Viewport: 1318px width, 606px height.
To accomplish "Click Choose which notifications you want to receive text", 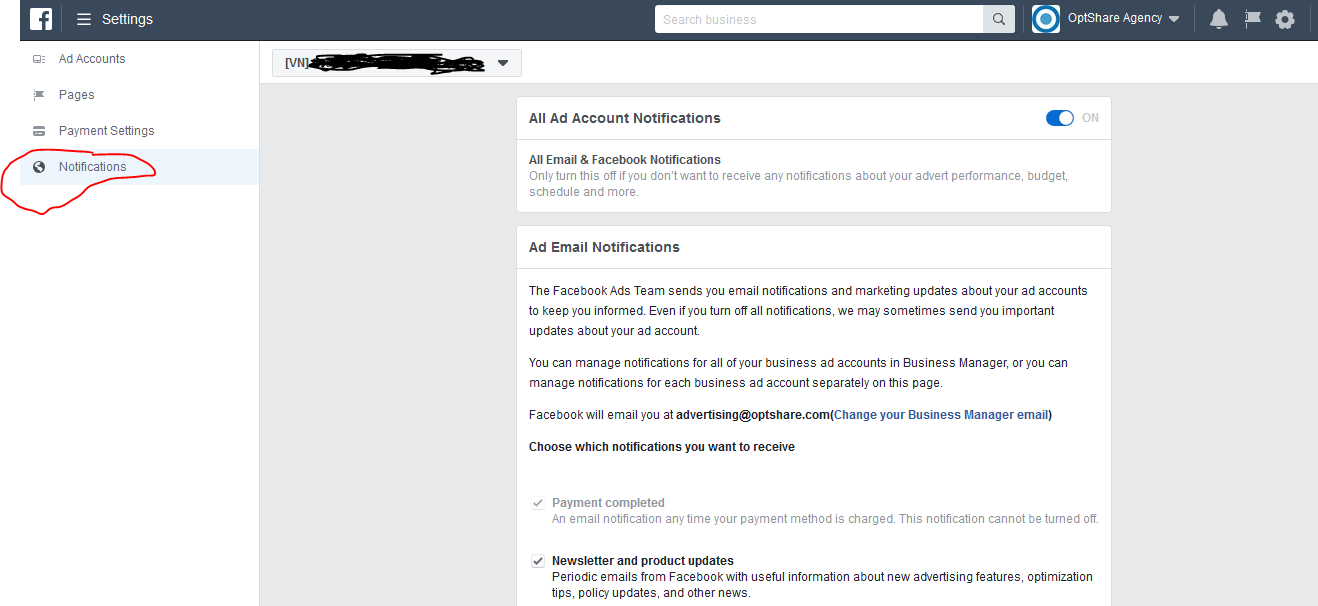I will [x=662, y=447].
